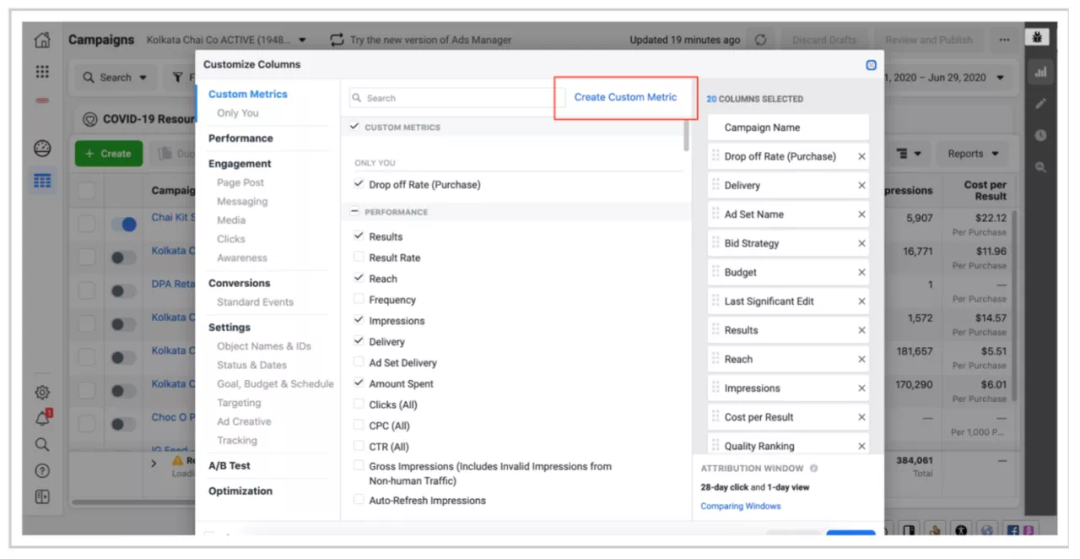Click the metrics Search input field
The height and width of the screenshot is (559, 1080).
[x=450, y=98]
